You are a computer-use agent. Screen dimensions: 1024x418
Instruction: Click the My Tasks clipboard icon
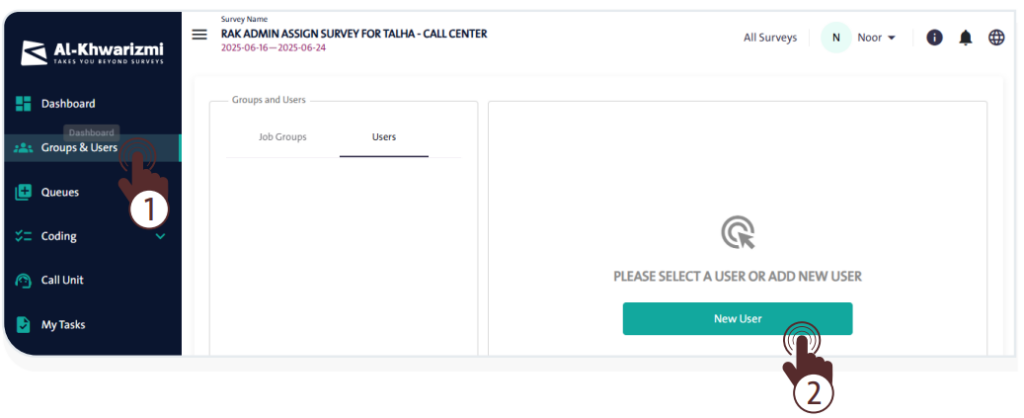click(24, 324)
